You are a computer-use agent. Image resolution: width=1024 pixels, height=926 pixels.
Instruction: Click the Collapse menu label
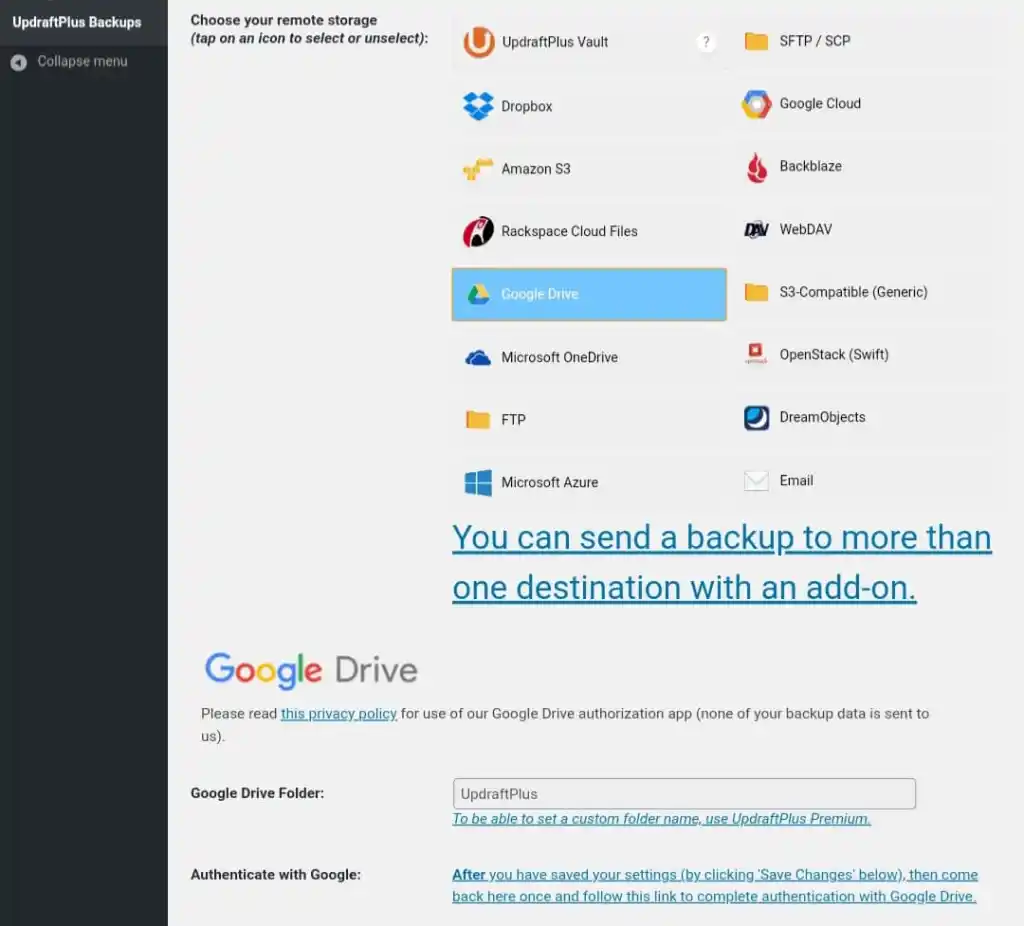point(82,61)
